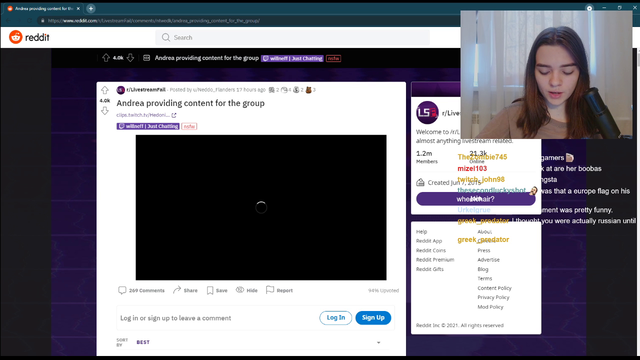Report the post
Screen dimensions: 640x360
(x=279, y=290)
